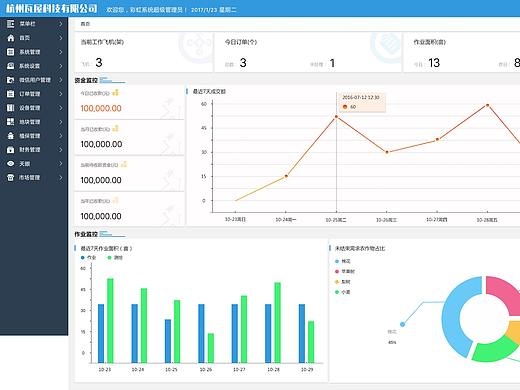Click the blue bar for 10-25
The width and height of the screenshot is (520, 390).
(x=168, y=341)
